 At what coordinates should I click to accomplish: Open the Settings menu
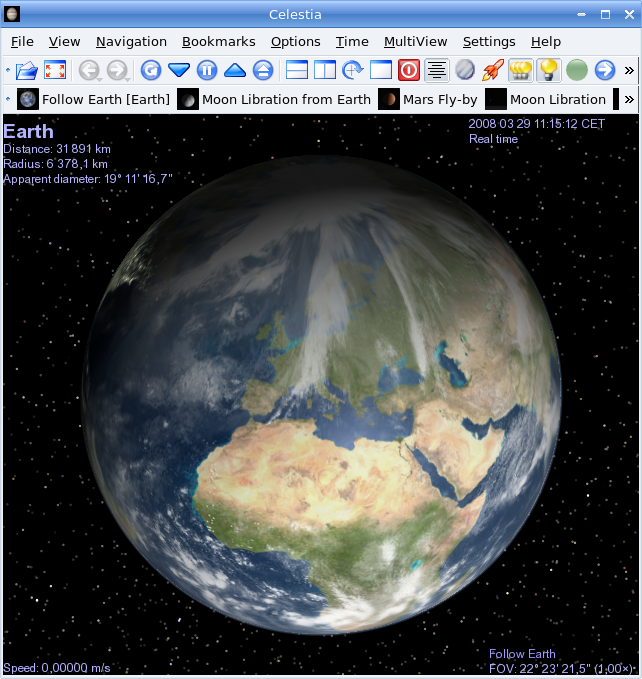(489, 42)
